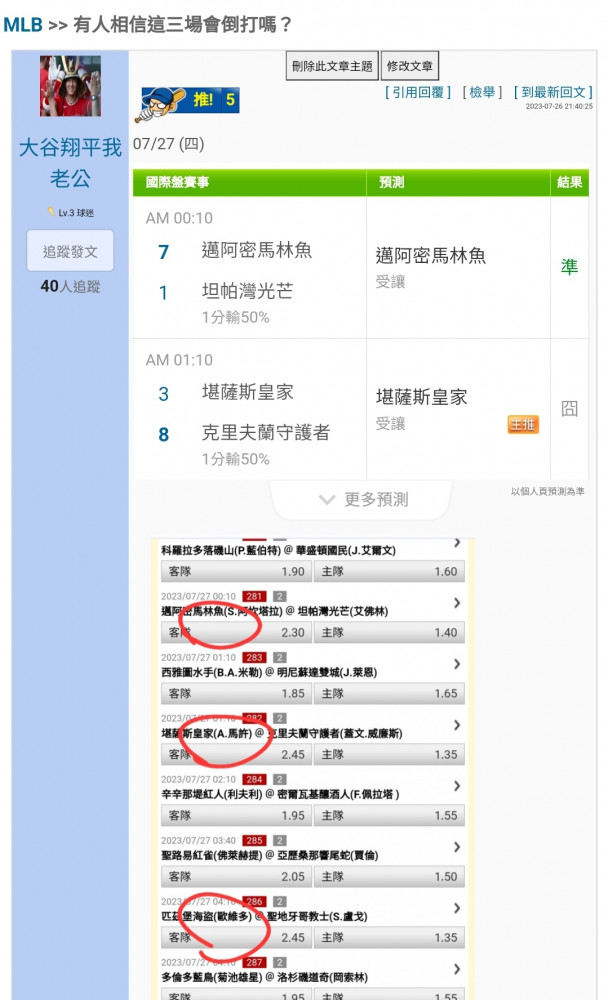Click red game number 286 badge
608x1000 pixels.
pos(255,902)
